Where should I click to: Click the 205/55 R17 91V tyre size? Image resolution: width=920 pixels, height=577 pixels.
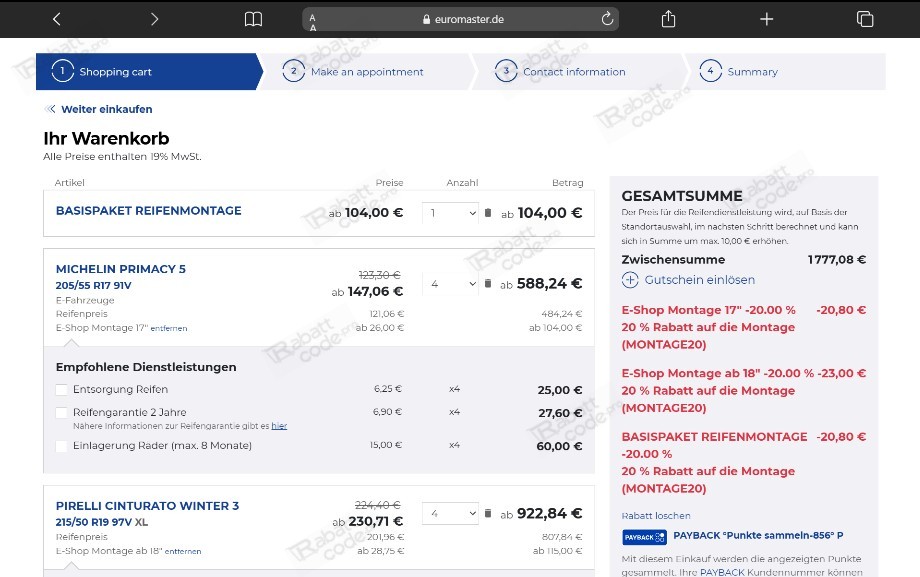[x=93, y=285]
